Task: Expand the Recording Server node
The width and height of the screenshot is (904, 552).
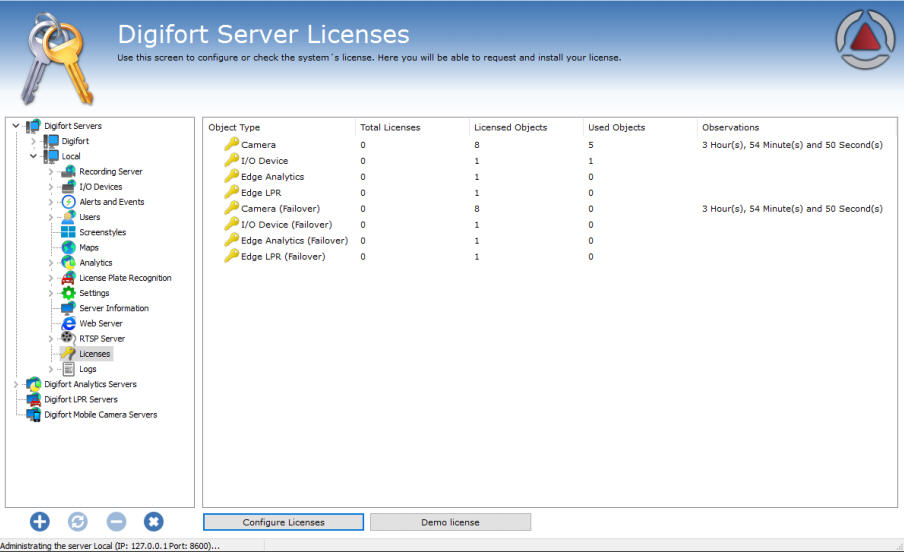Action: point(51,171)
